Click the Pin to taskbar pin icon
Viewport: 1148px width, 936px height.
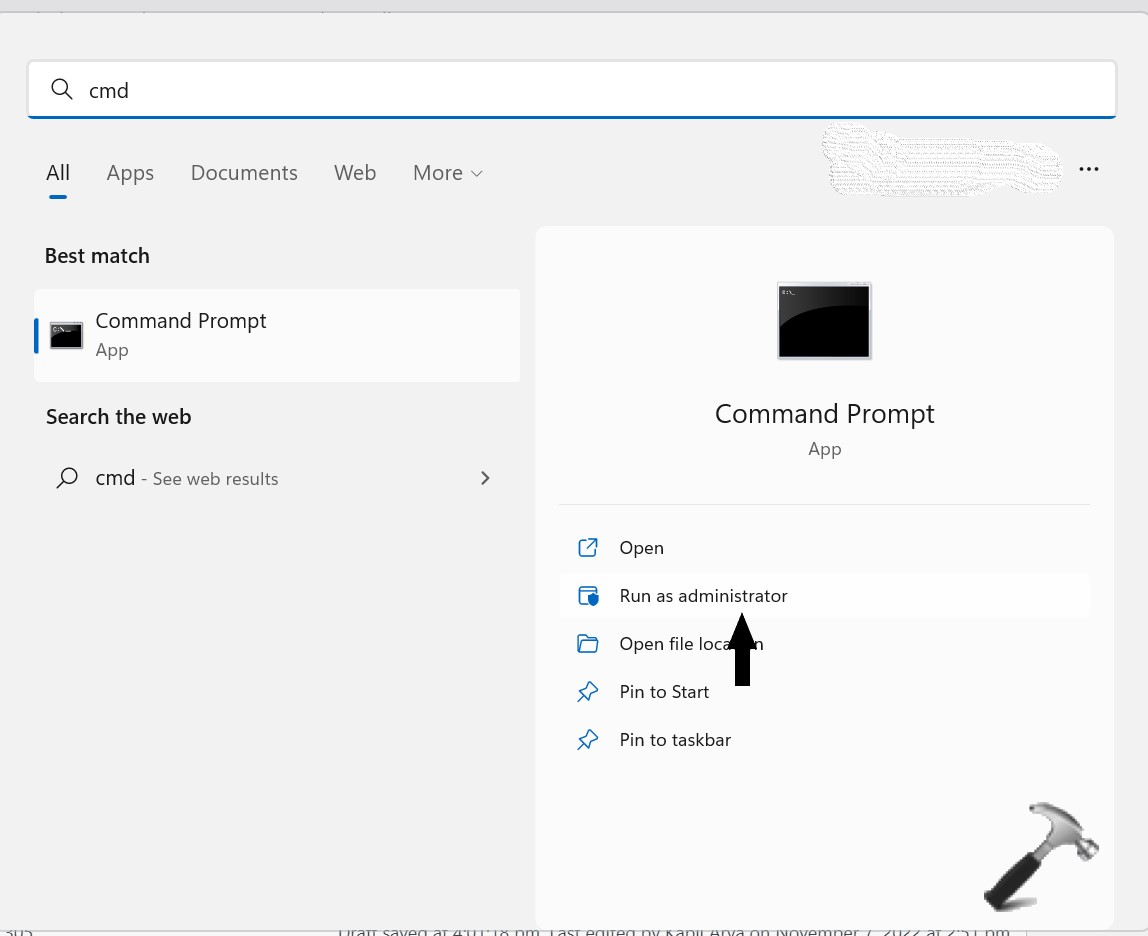click(588, 740)
